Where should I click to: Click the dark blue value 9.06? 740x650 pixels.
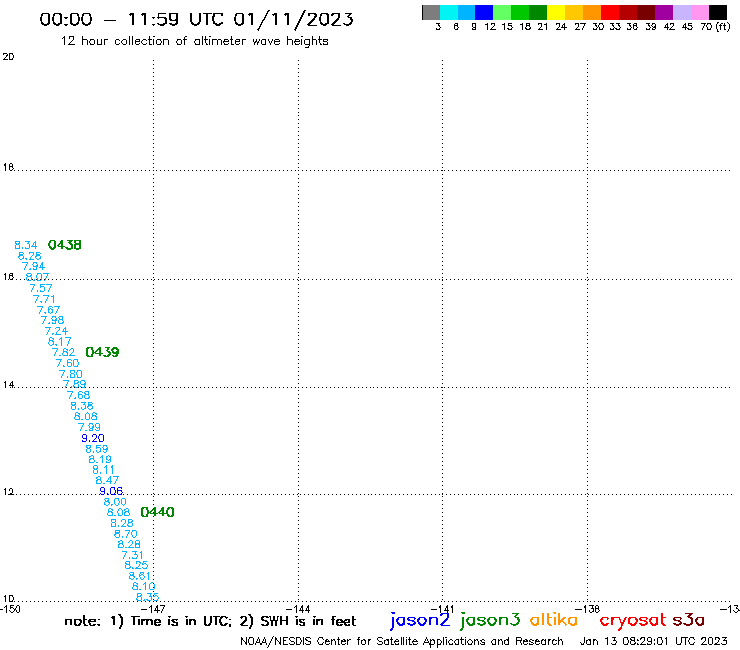(x=111, y=491)
